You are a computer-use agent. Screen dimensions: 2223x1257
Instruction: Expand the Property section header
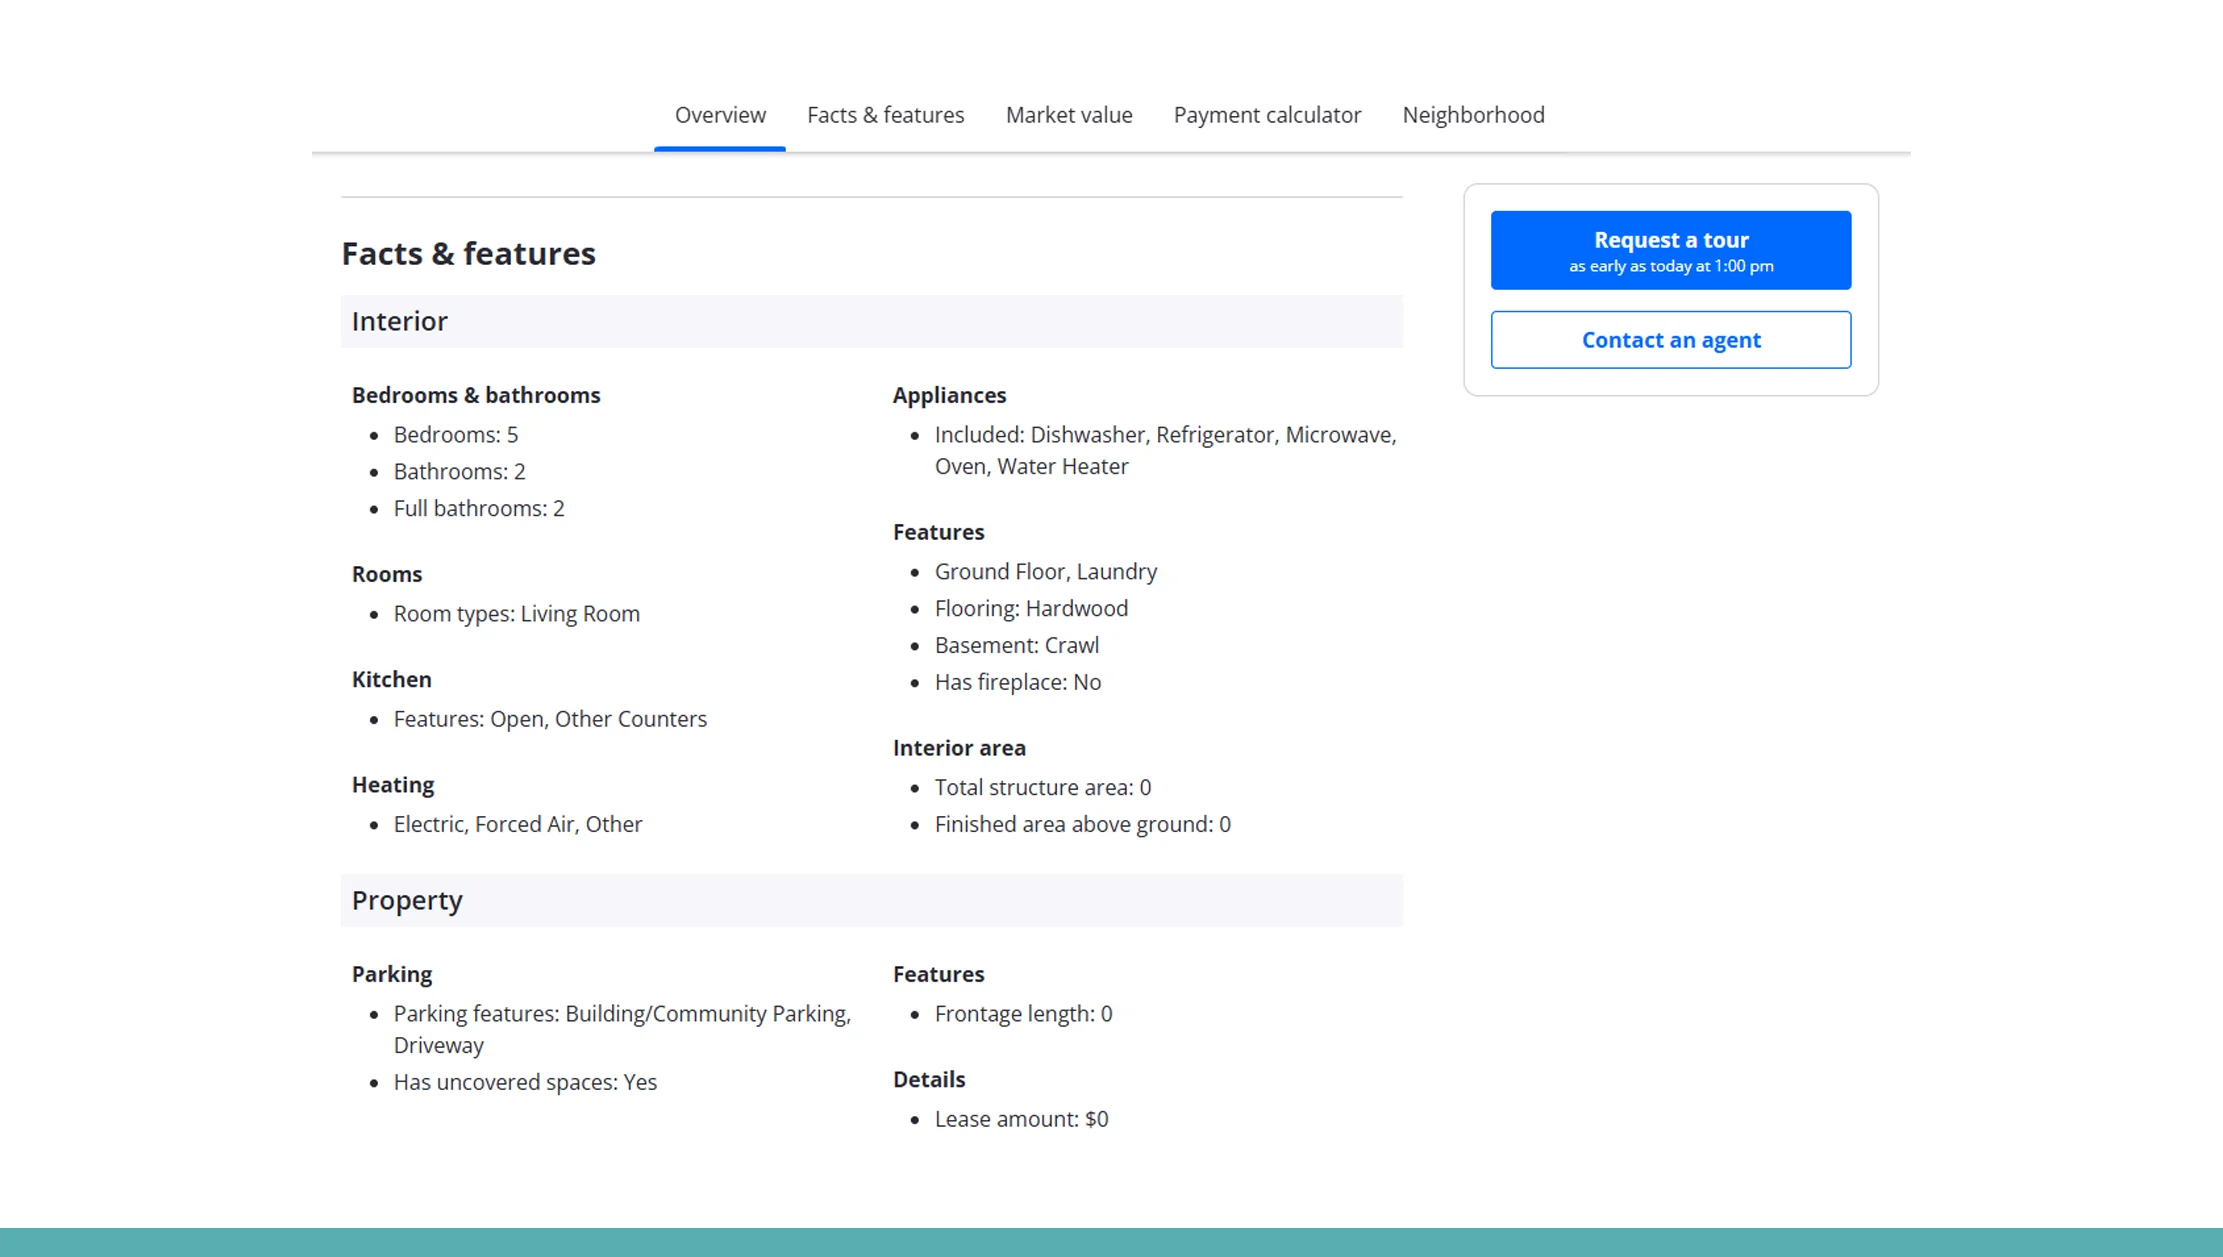tap(406, 900)
